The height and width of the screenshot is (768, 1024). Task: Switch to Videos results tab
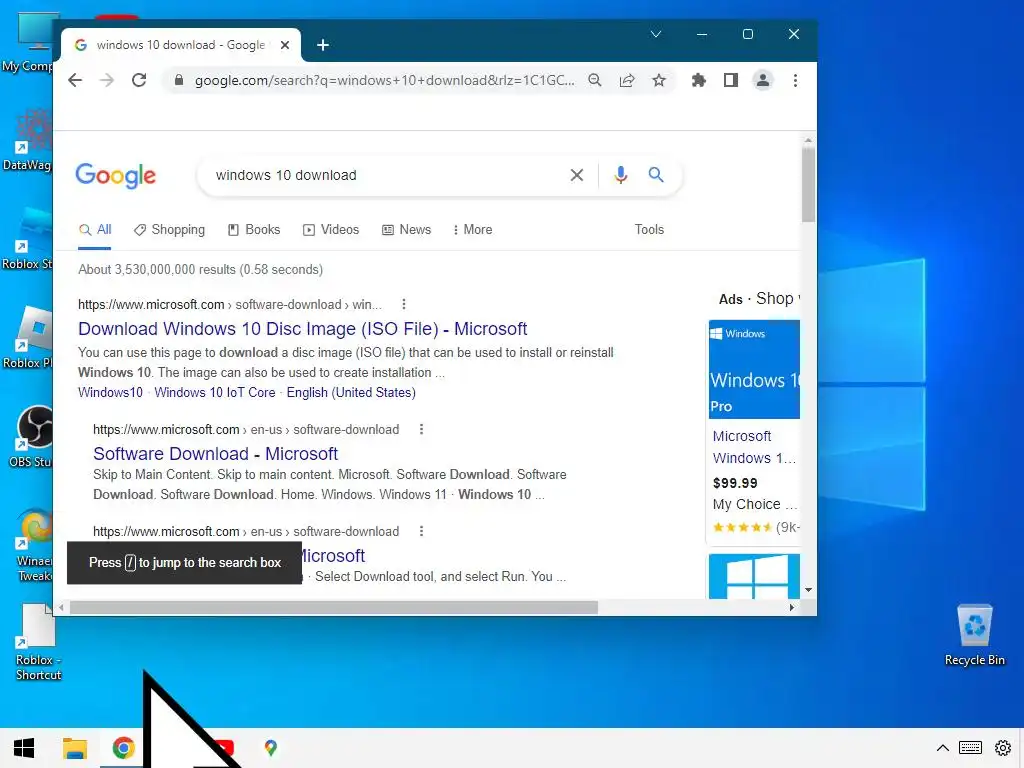[x=330, y=230]
